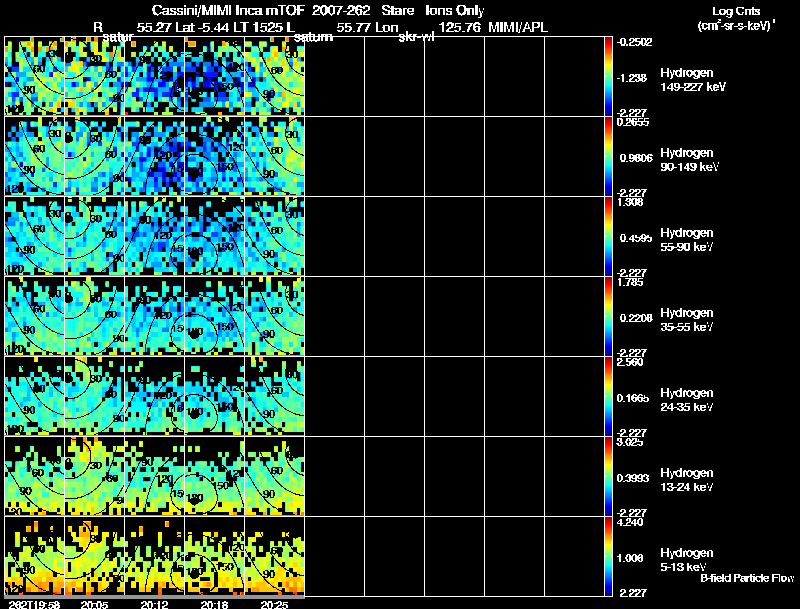Select the Hydrogen 13-24 keV label
Screen dimensions: 800x609
(687, 479)
